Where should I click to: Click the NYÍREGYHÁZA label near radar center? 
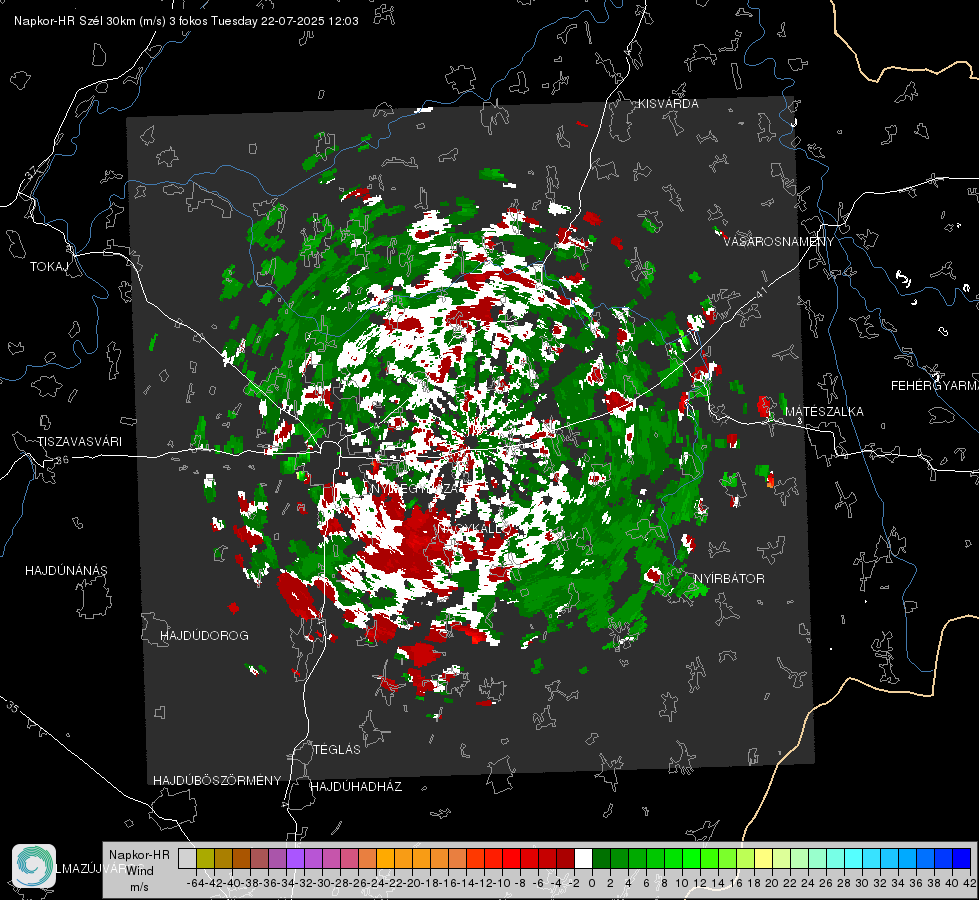pyautogui.click(x=415, y=488)
